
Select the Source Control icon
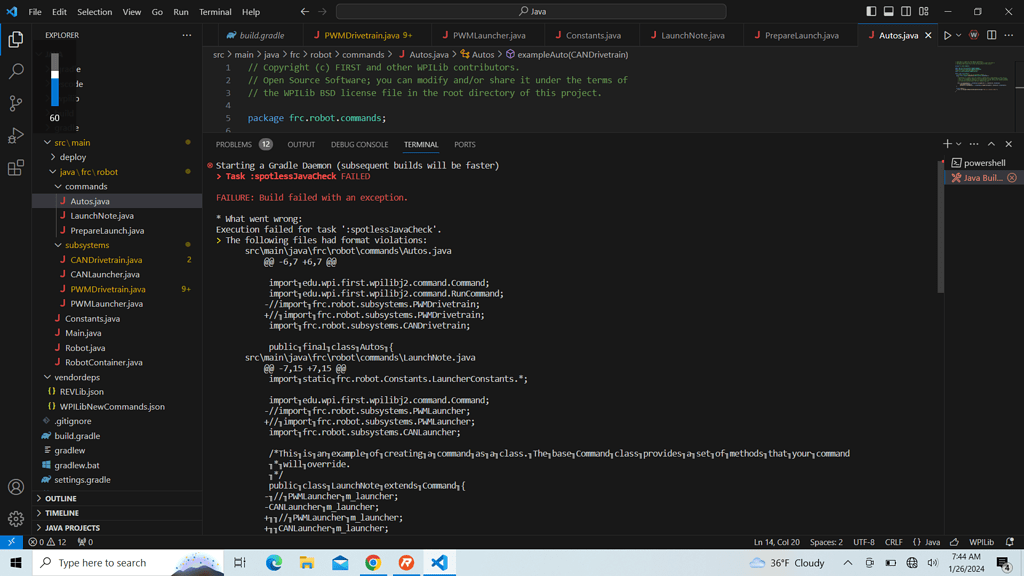point(14,102)
